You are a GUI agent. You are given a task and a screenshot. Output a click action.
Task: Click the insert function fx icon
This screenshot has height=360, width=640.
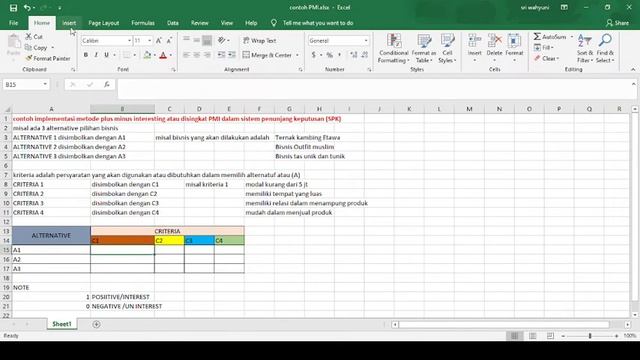click(x=107, y=84)
